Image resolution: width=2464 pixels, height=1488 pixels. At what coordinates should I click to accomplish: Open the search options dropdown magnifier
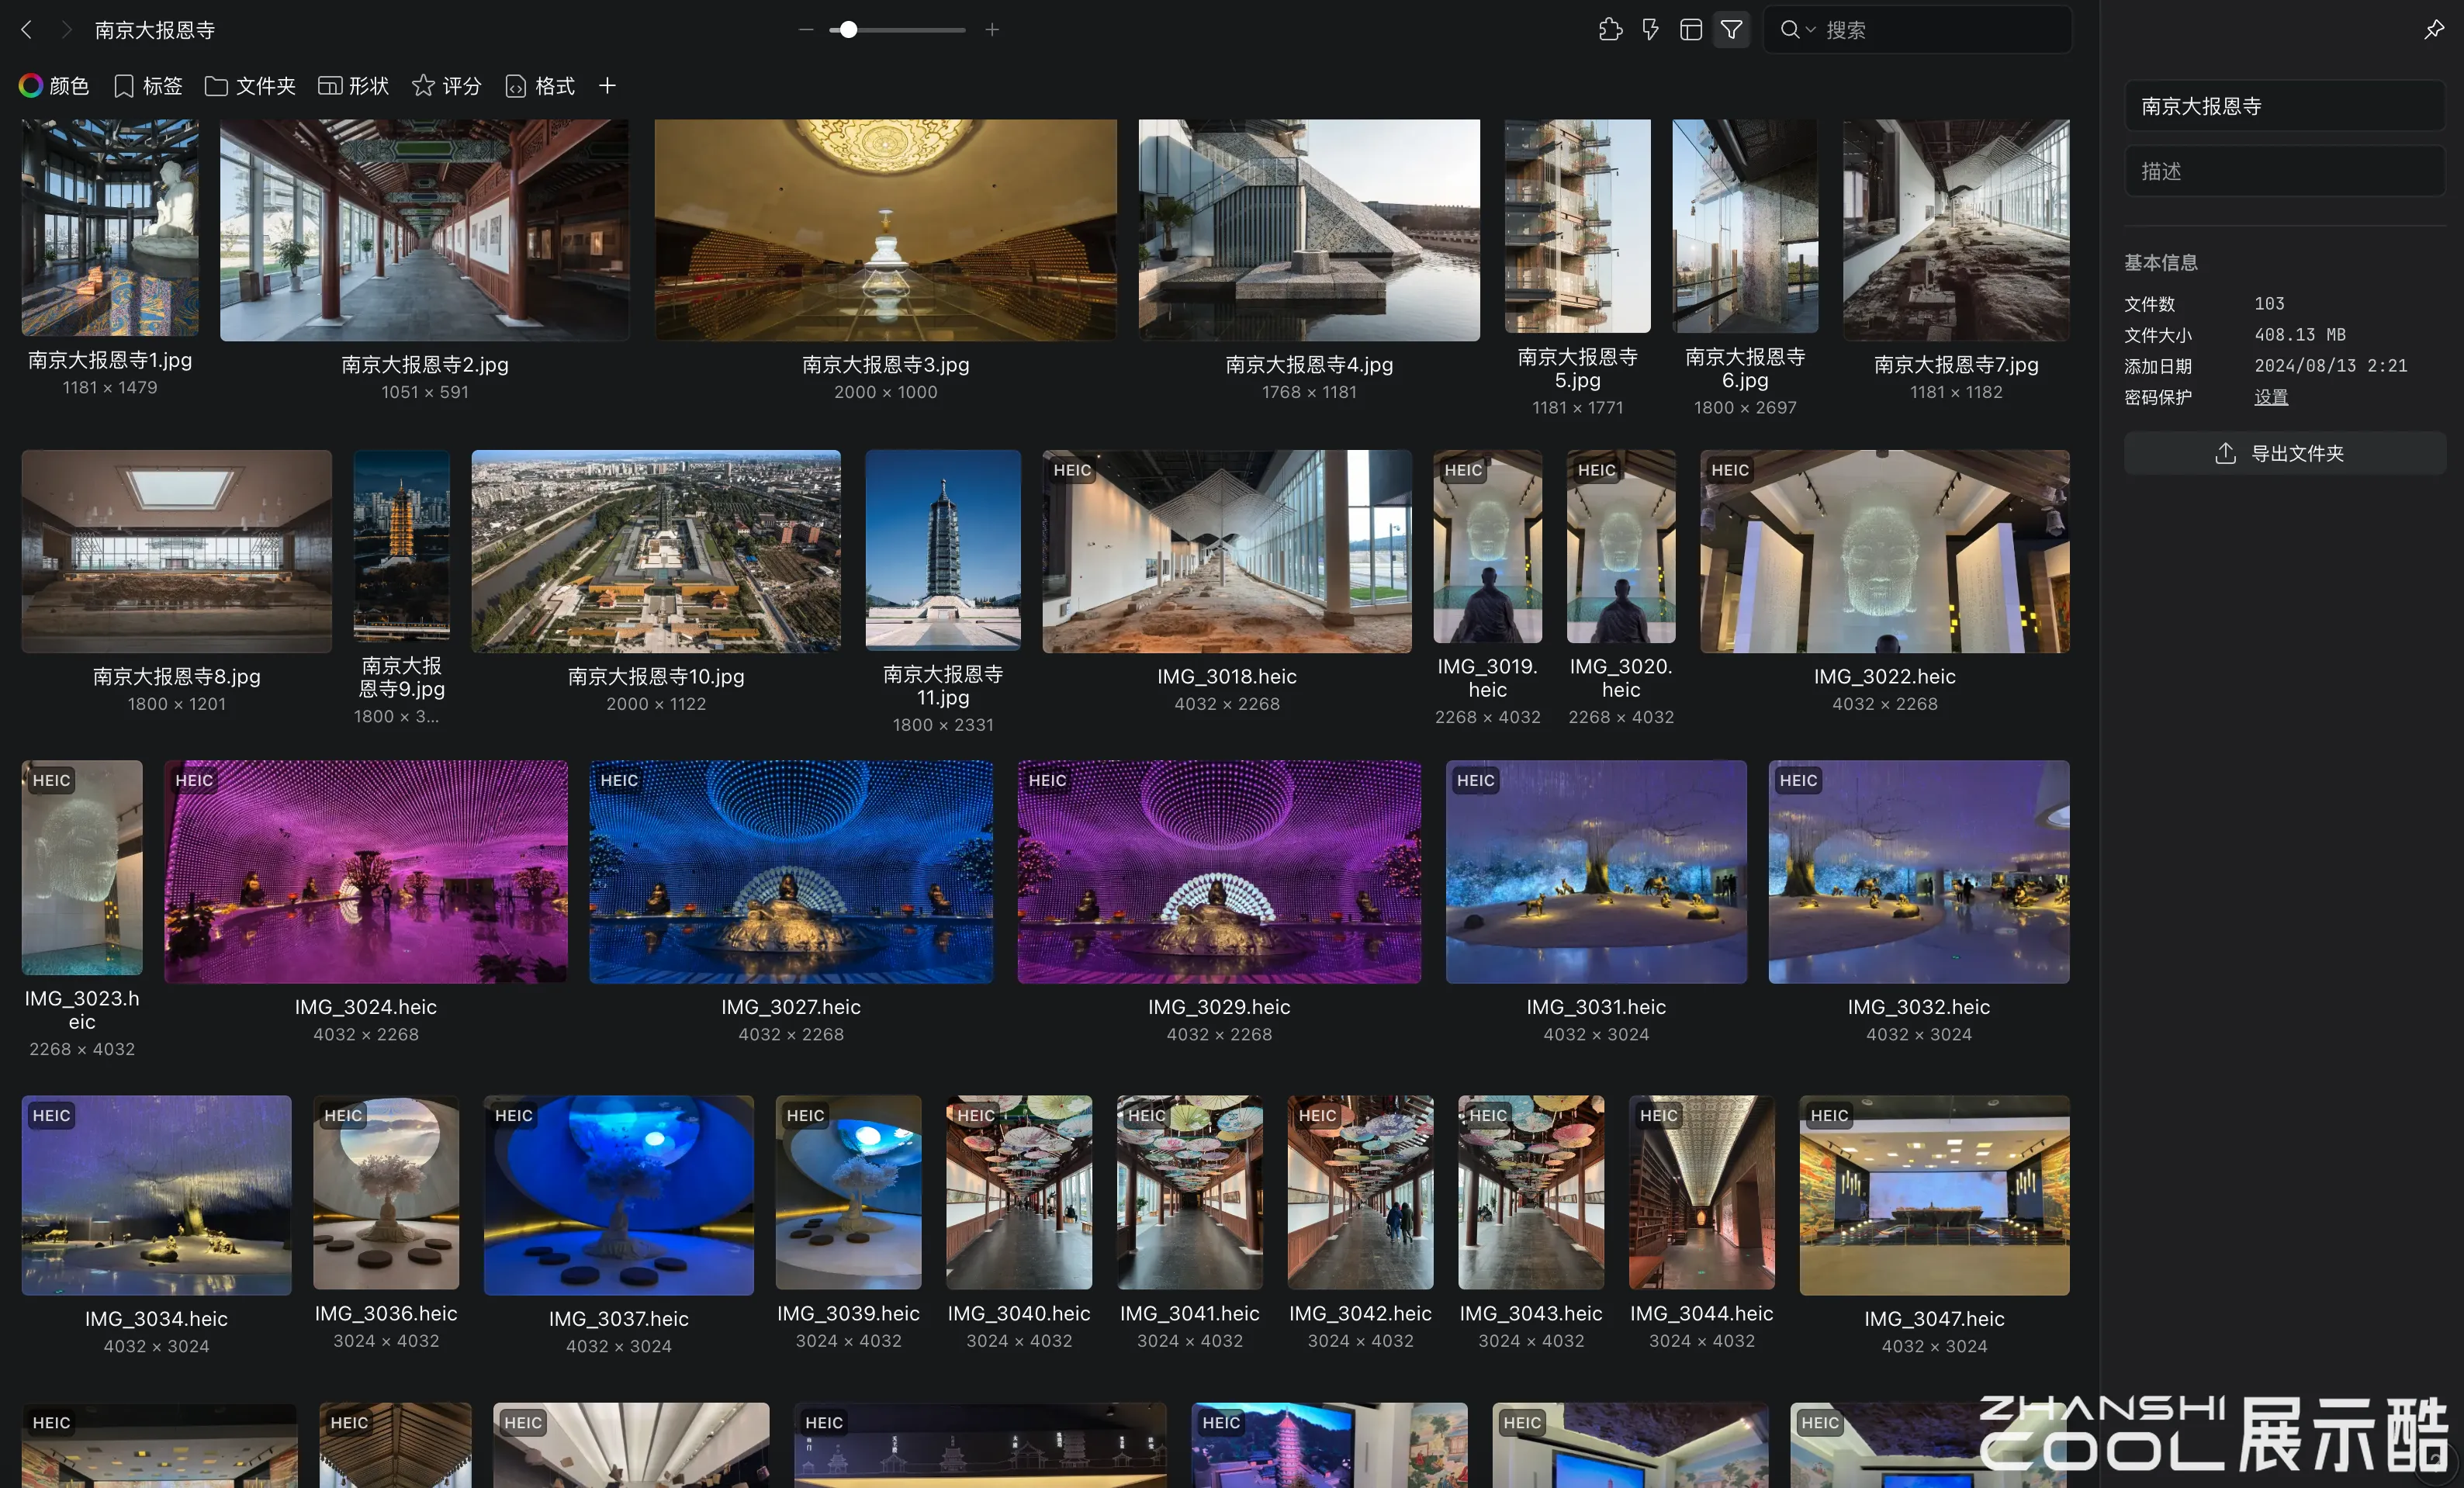point(1797,30)
